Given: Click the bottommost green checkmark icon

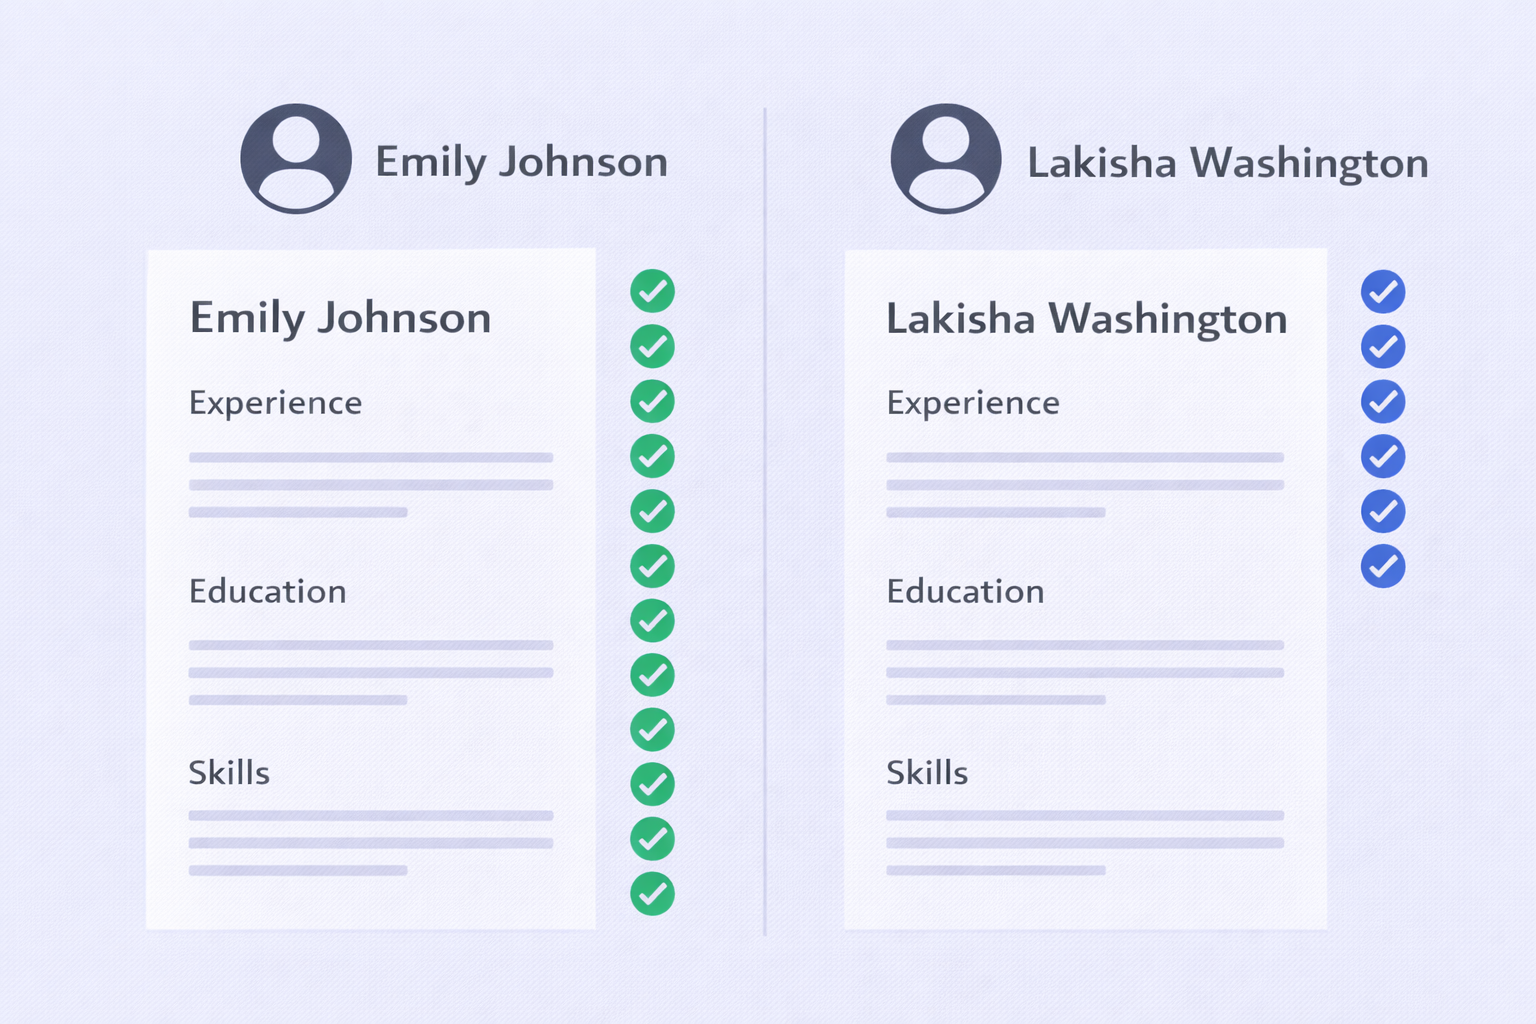Looking at the screenshot, I should [x=652, y=894].
